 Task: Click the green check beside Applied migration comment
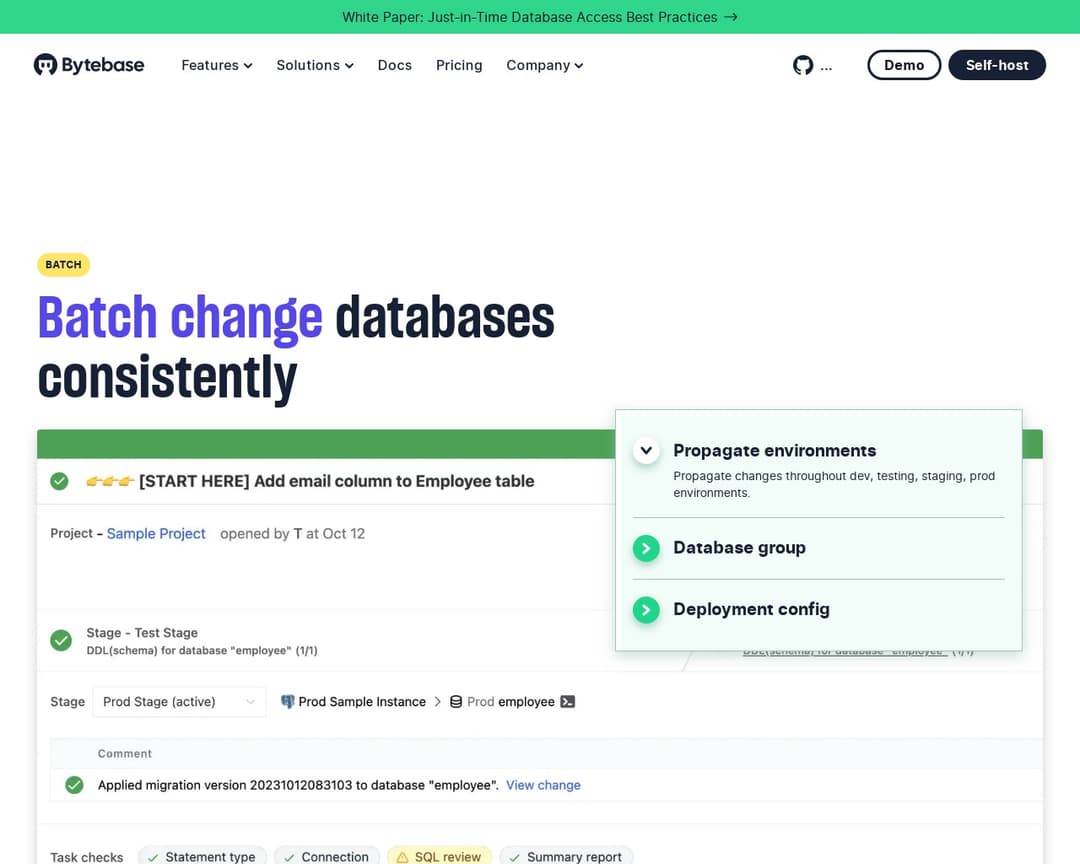[74, 785]
